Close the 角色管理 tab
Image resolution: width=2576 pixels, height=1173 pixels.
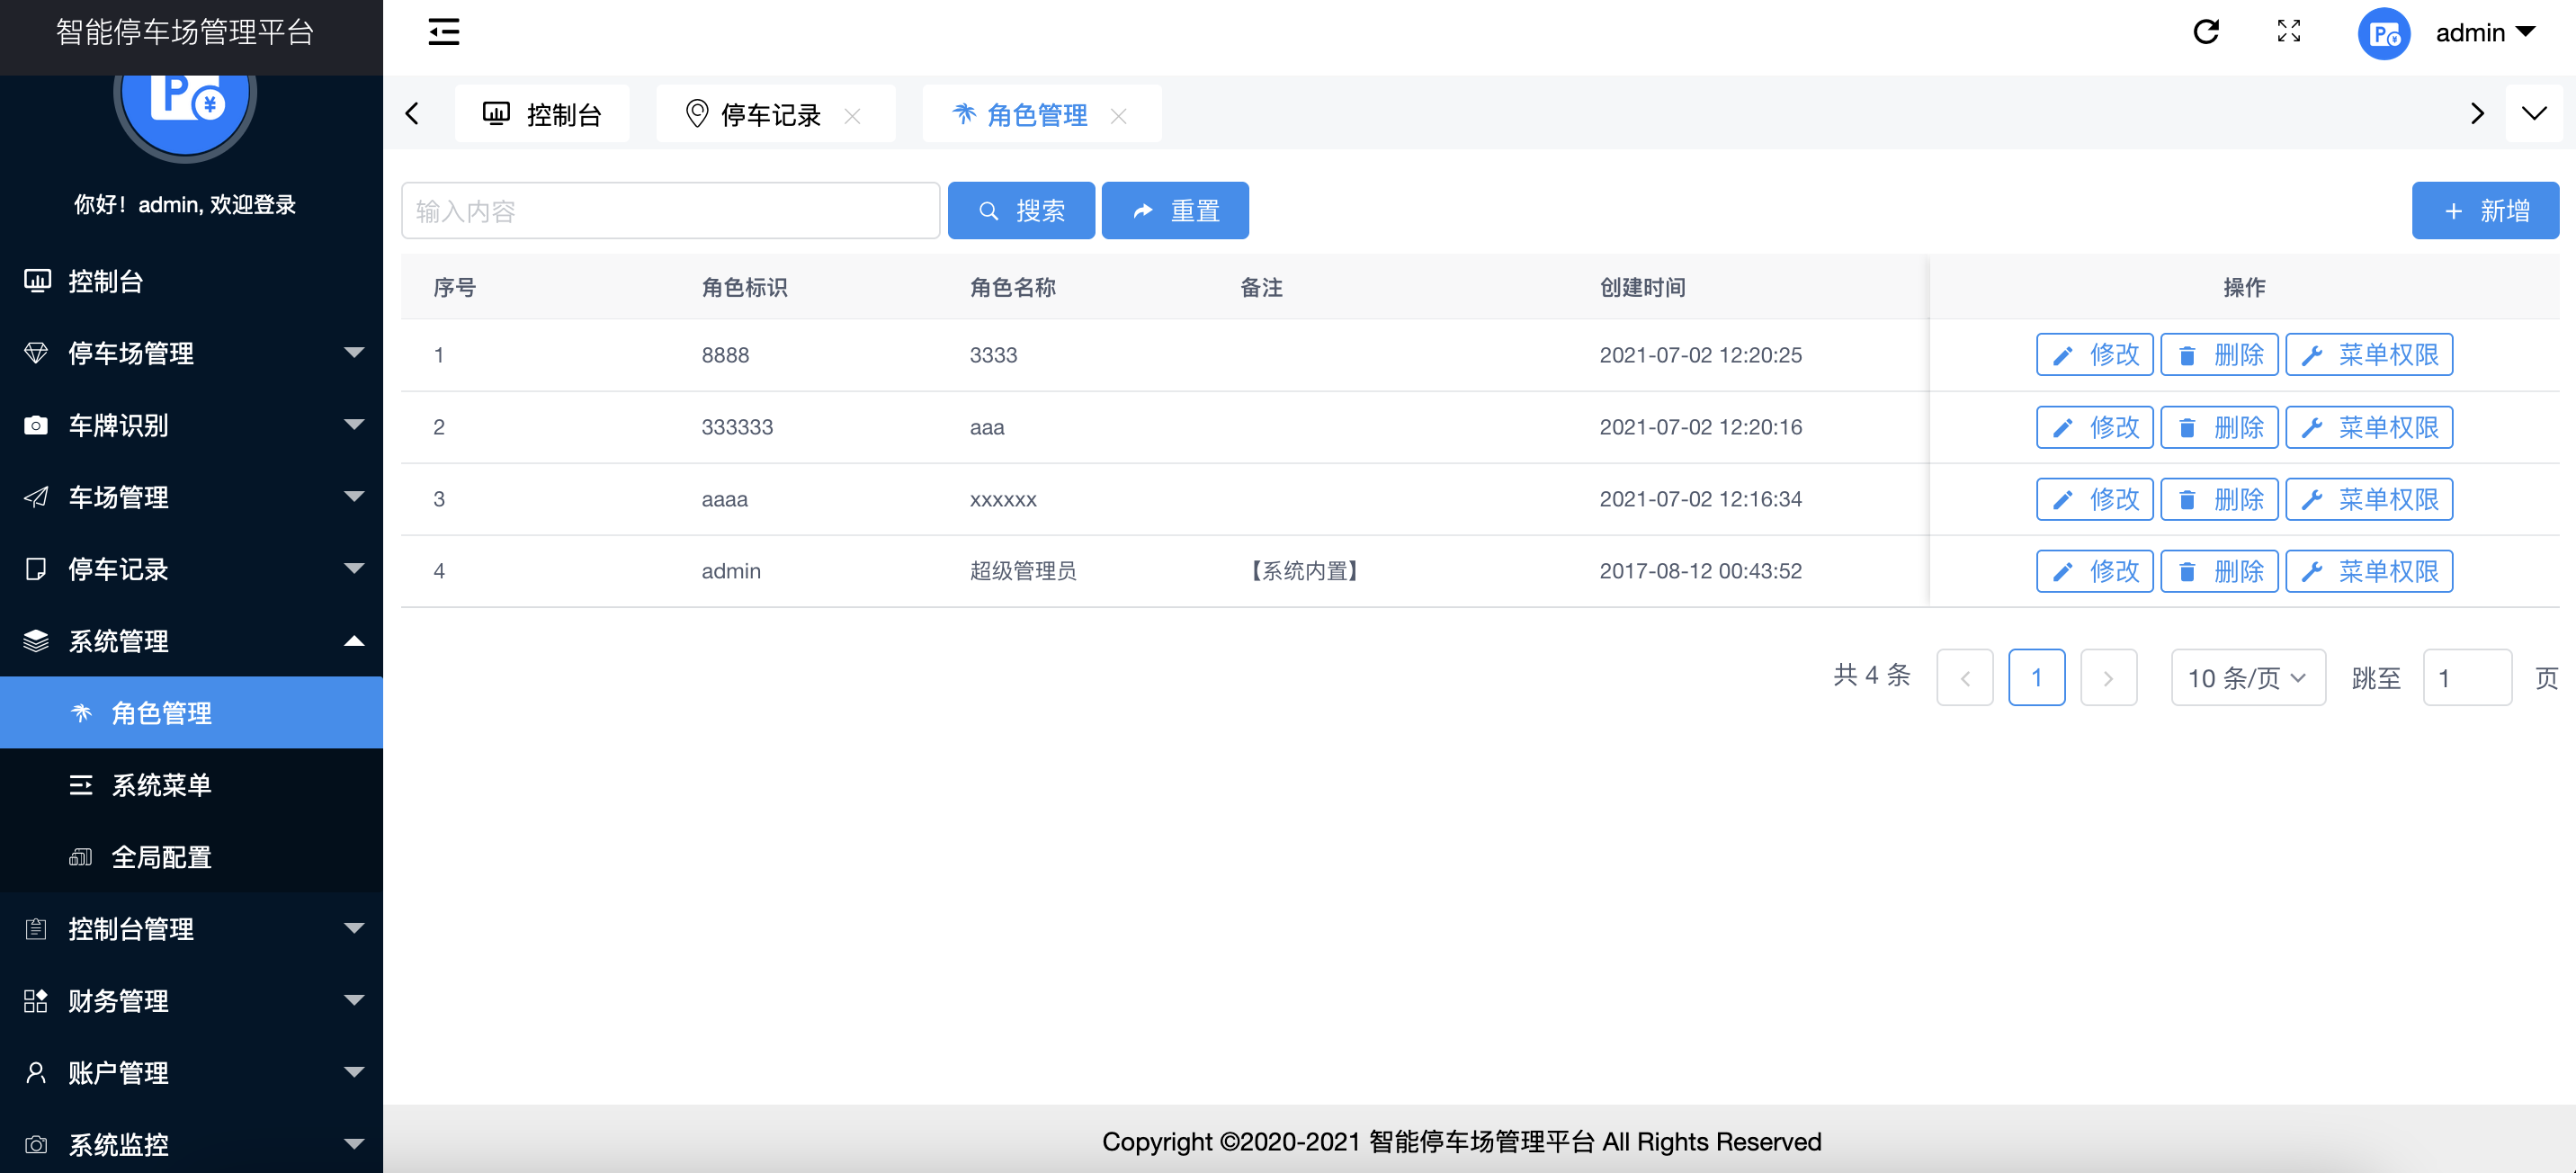(1118, 116)
